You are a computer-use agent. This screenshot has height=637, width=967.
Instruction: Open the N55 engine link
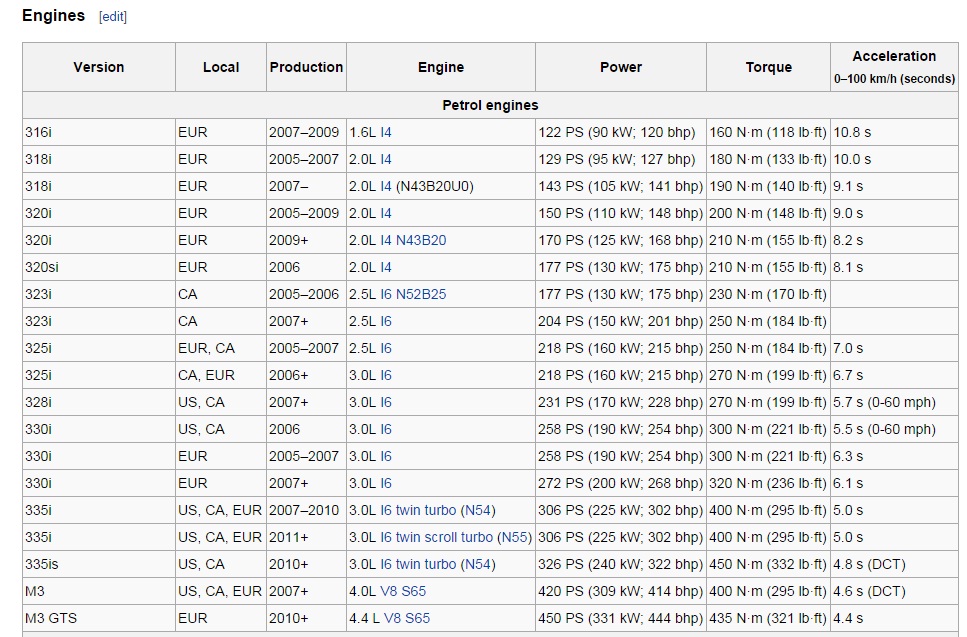pos(515,537)
